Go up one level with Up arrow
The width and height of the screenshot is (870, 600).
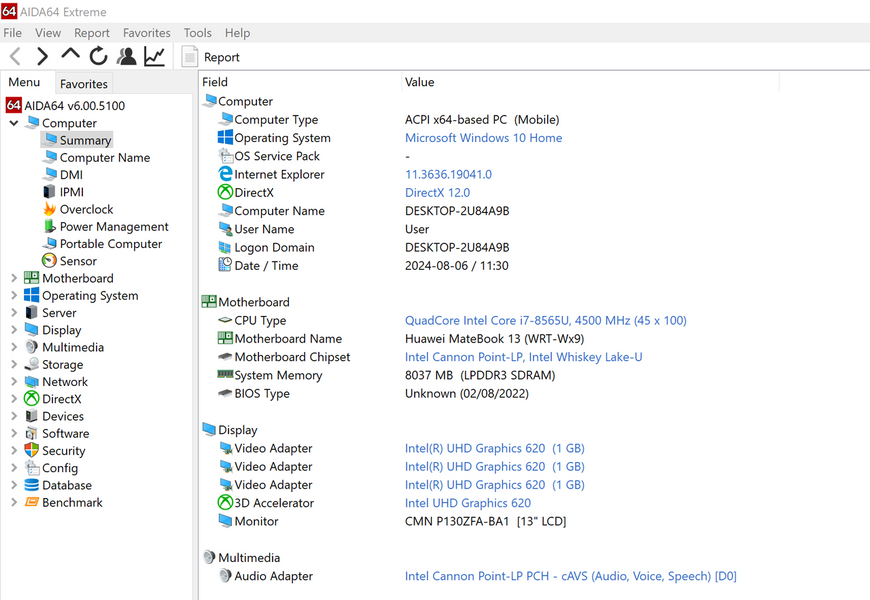(x=70, y=54)
